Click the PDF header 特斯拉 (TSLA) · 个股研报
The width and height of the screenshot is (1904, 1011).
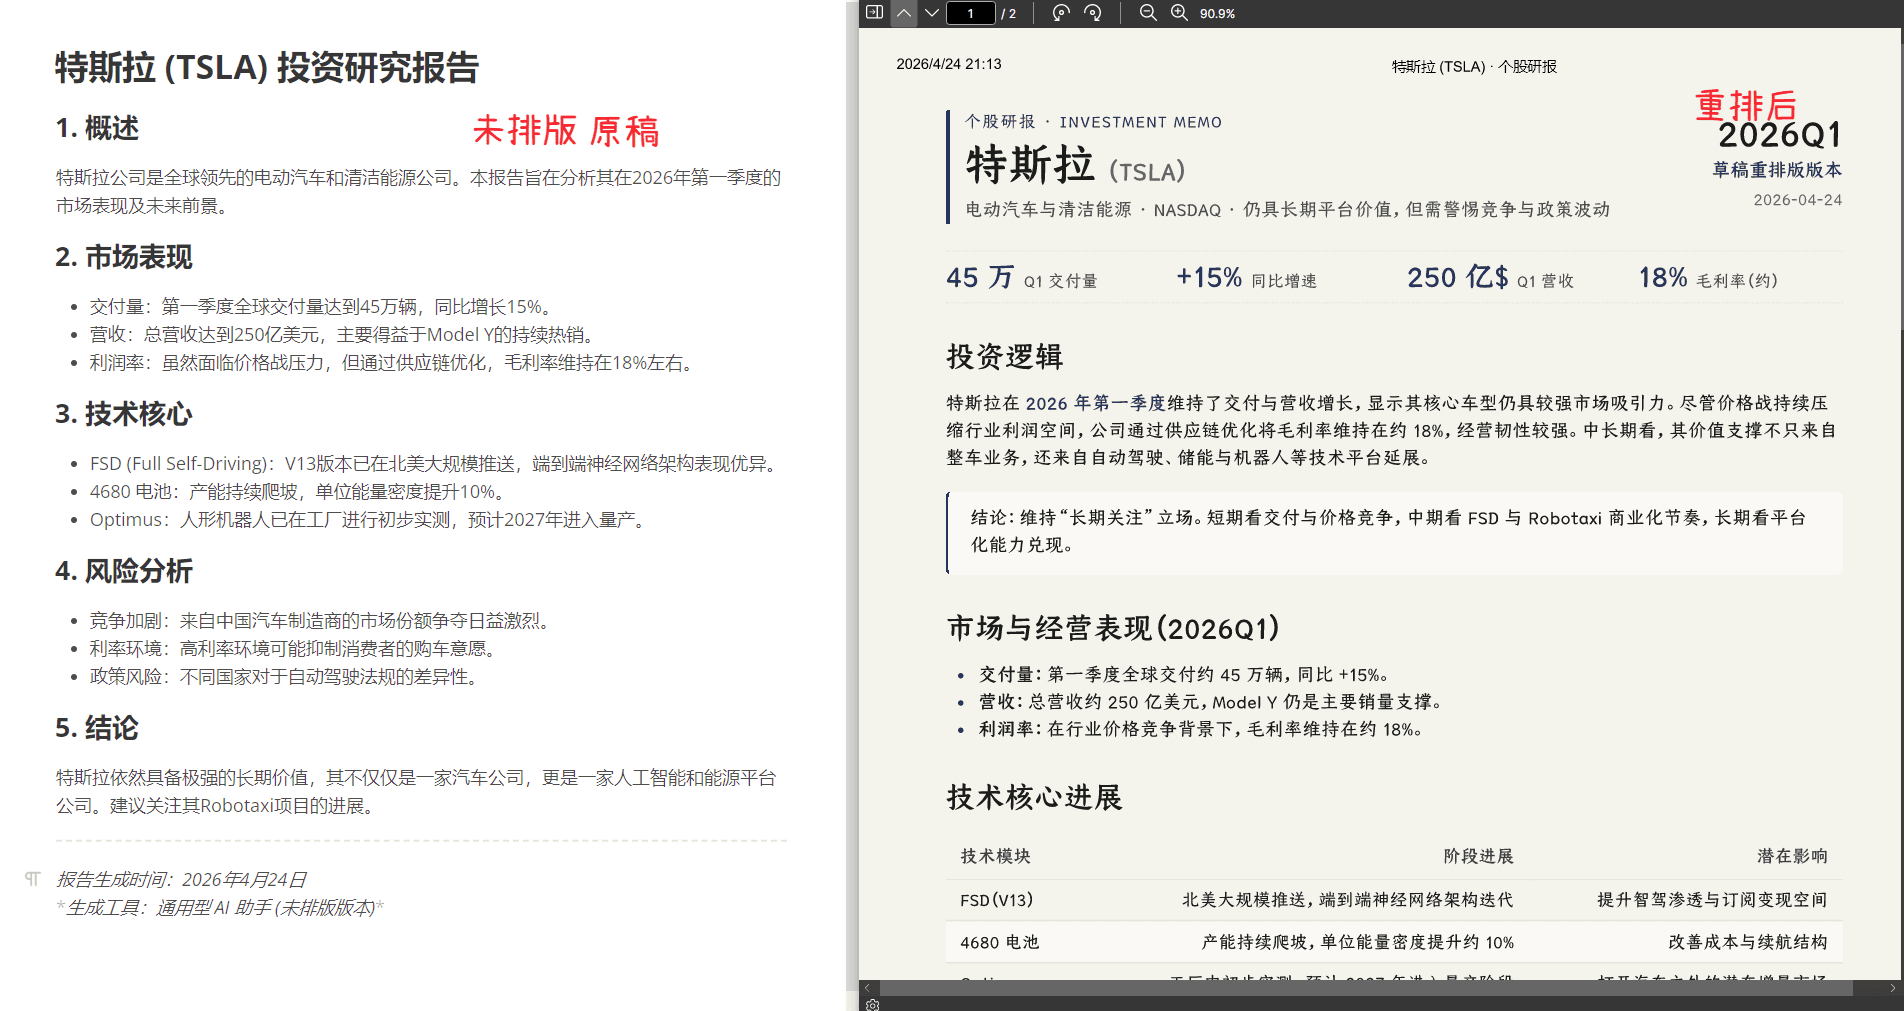(x=1474, y=67)
